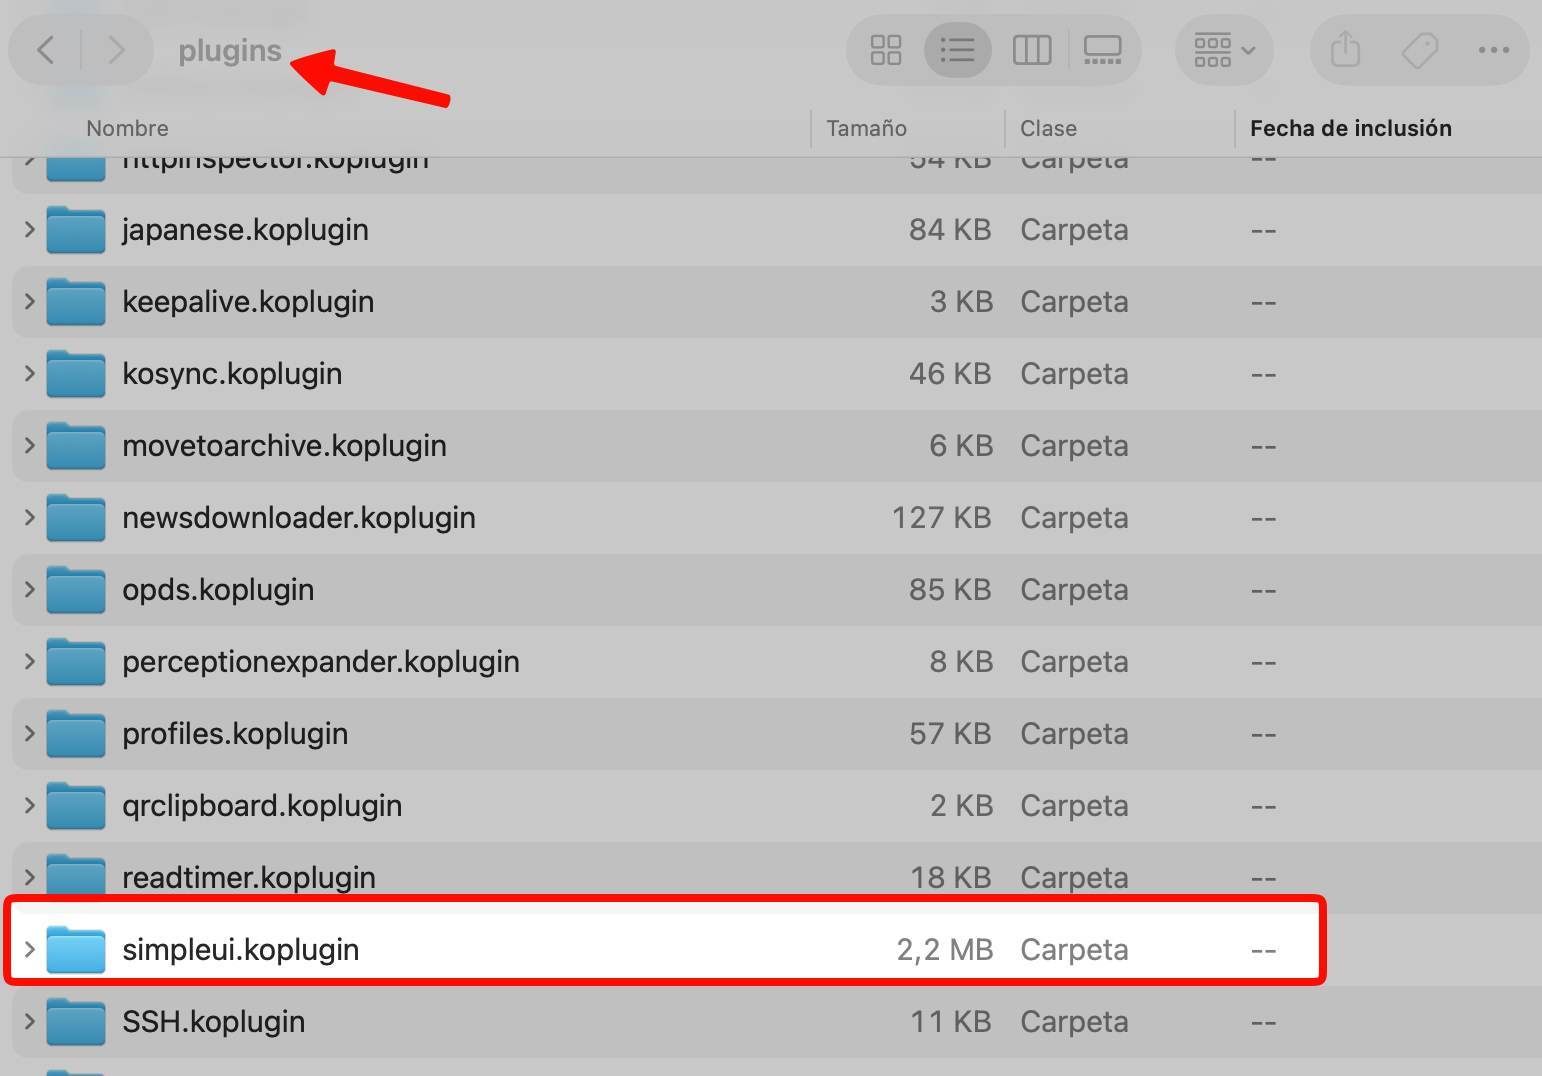Open the tag editing button
The image size is (1542, 1076).
coord(1419,50)
